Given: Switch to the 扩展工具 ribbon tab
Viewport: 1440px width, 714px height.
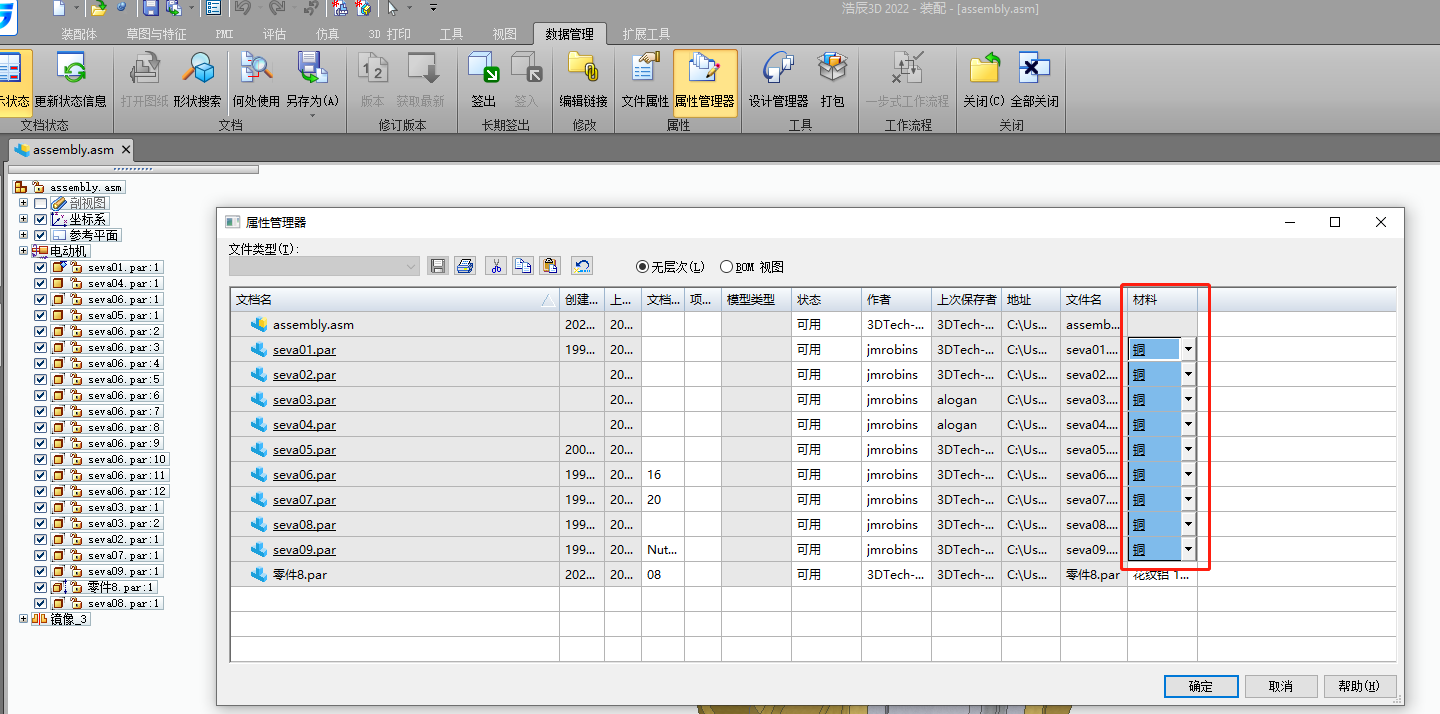Looking at the screenshot, I should pos(647,34).
